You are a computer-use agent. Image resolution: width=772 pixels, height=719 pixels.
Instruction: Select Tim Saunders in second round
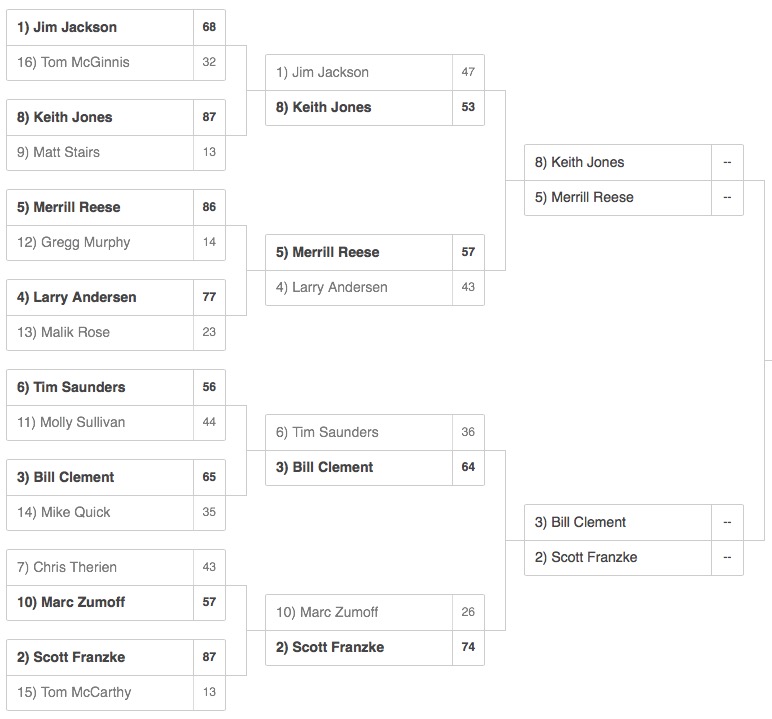pyautogui.click(x=375, y=432)
